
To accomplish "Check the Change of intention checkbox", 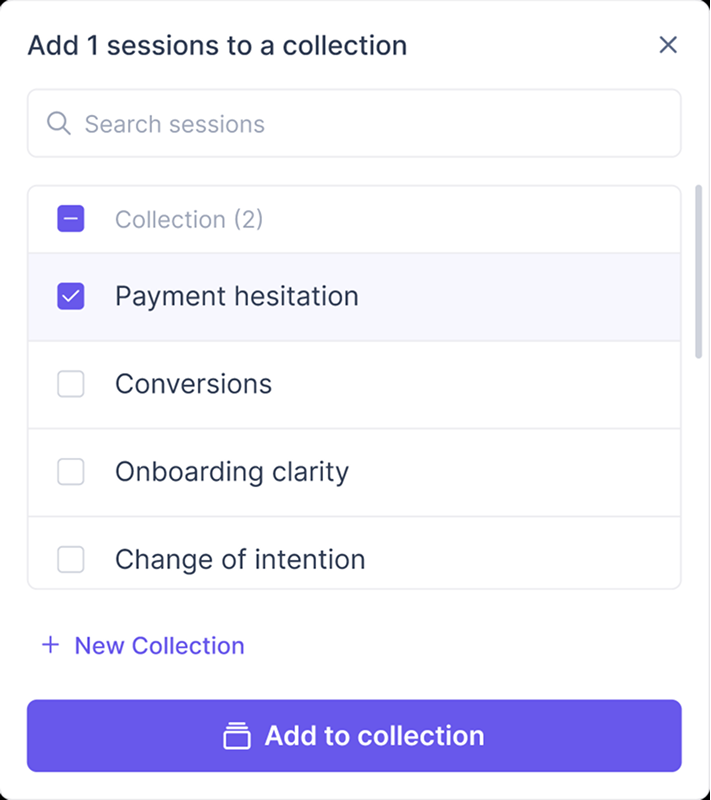I will click(x=70, y=559).
